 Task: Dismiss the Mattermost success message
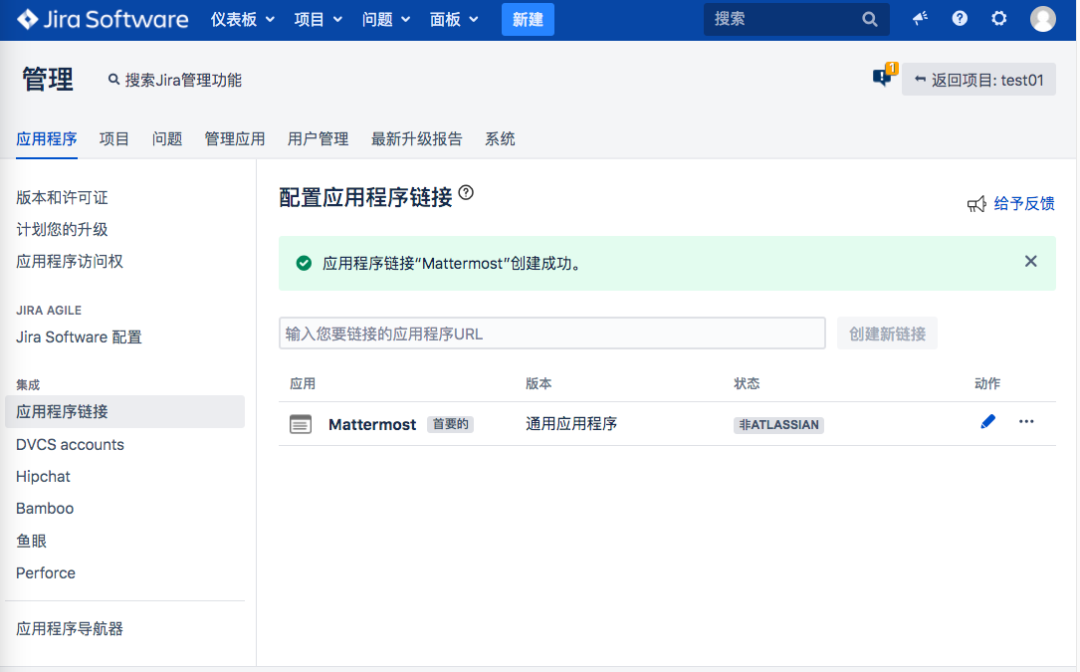(x=1031, y=261)
